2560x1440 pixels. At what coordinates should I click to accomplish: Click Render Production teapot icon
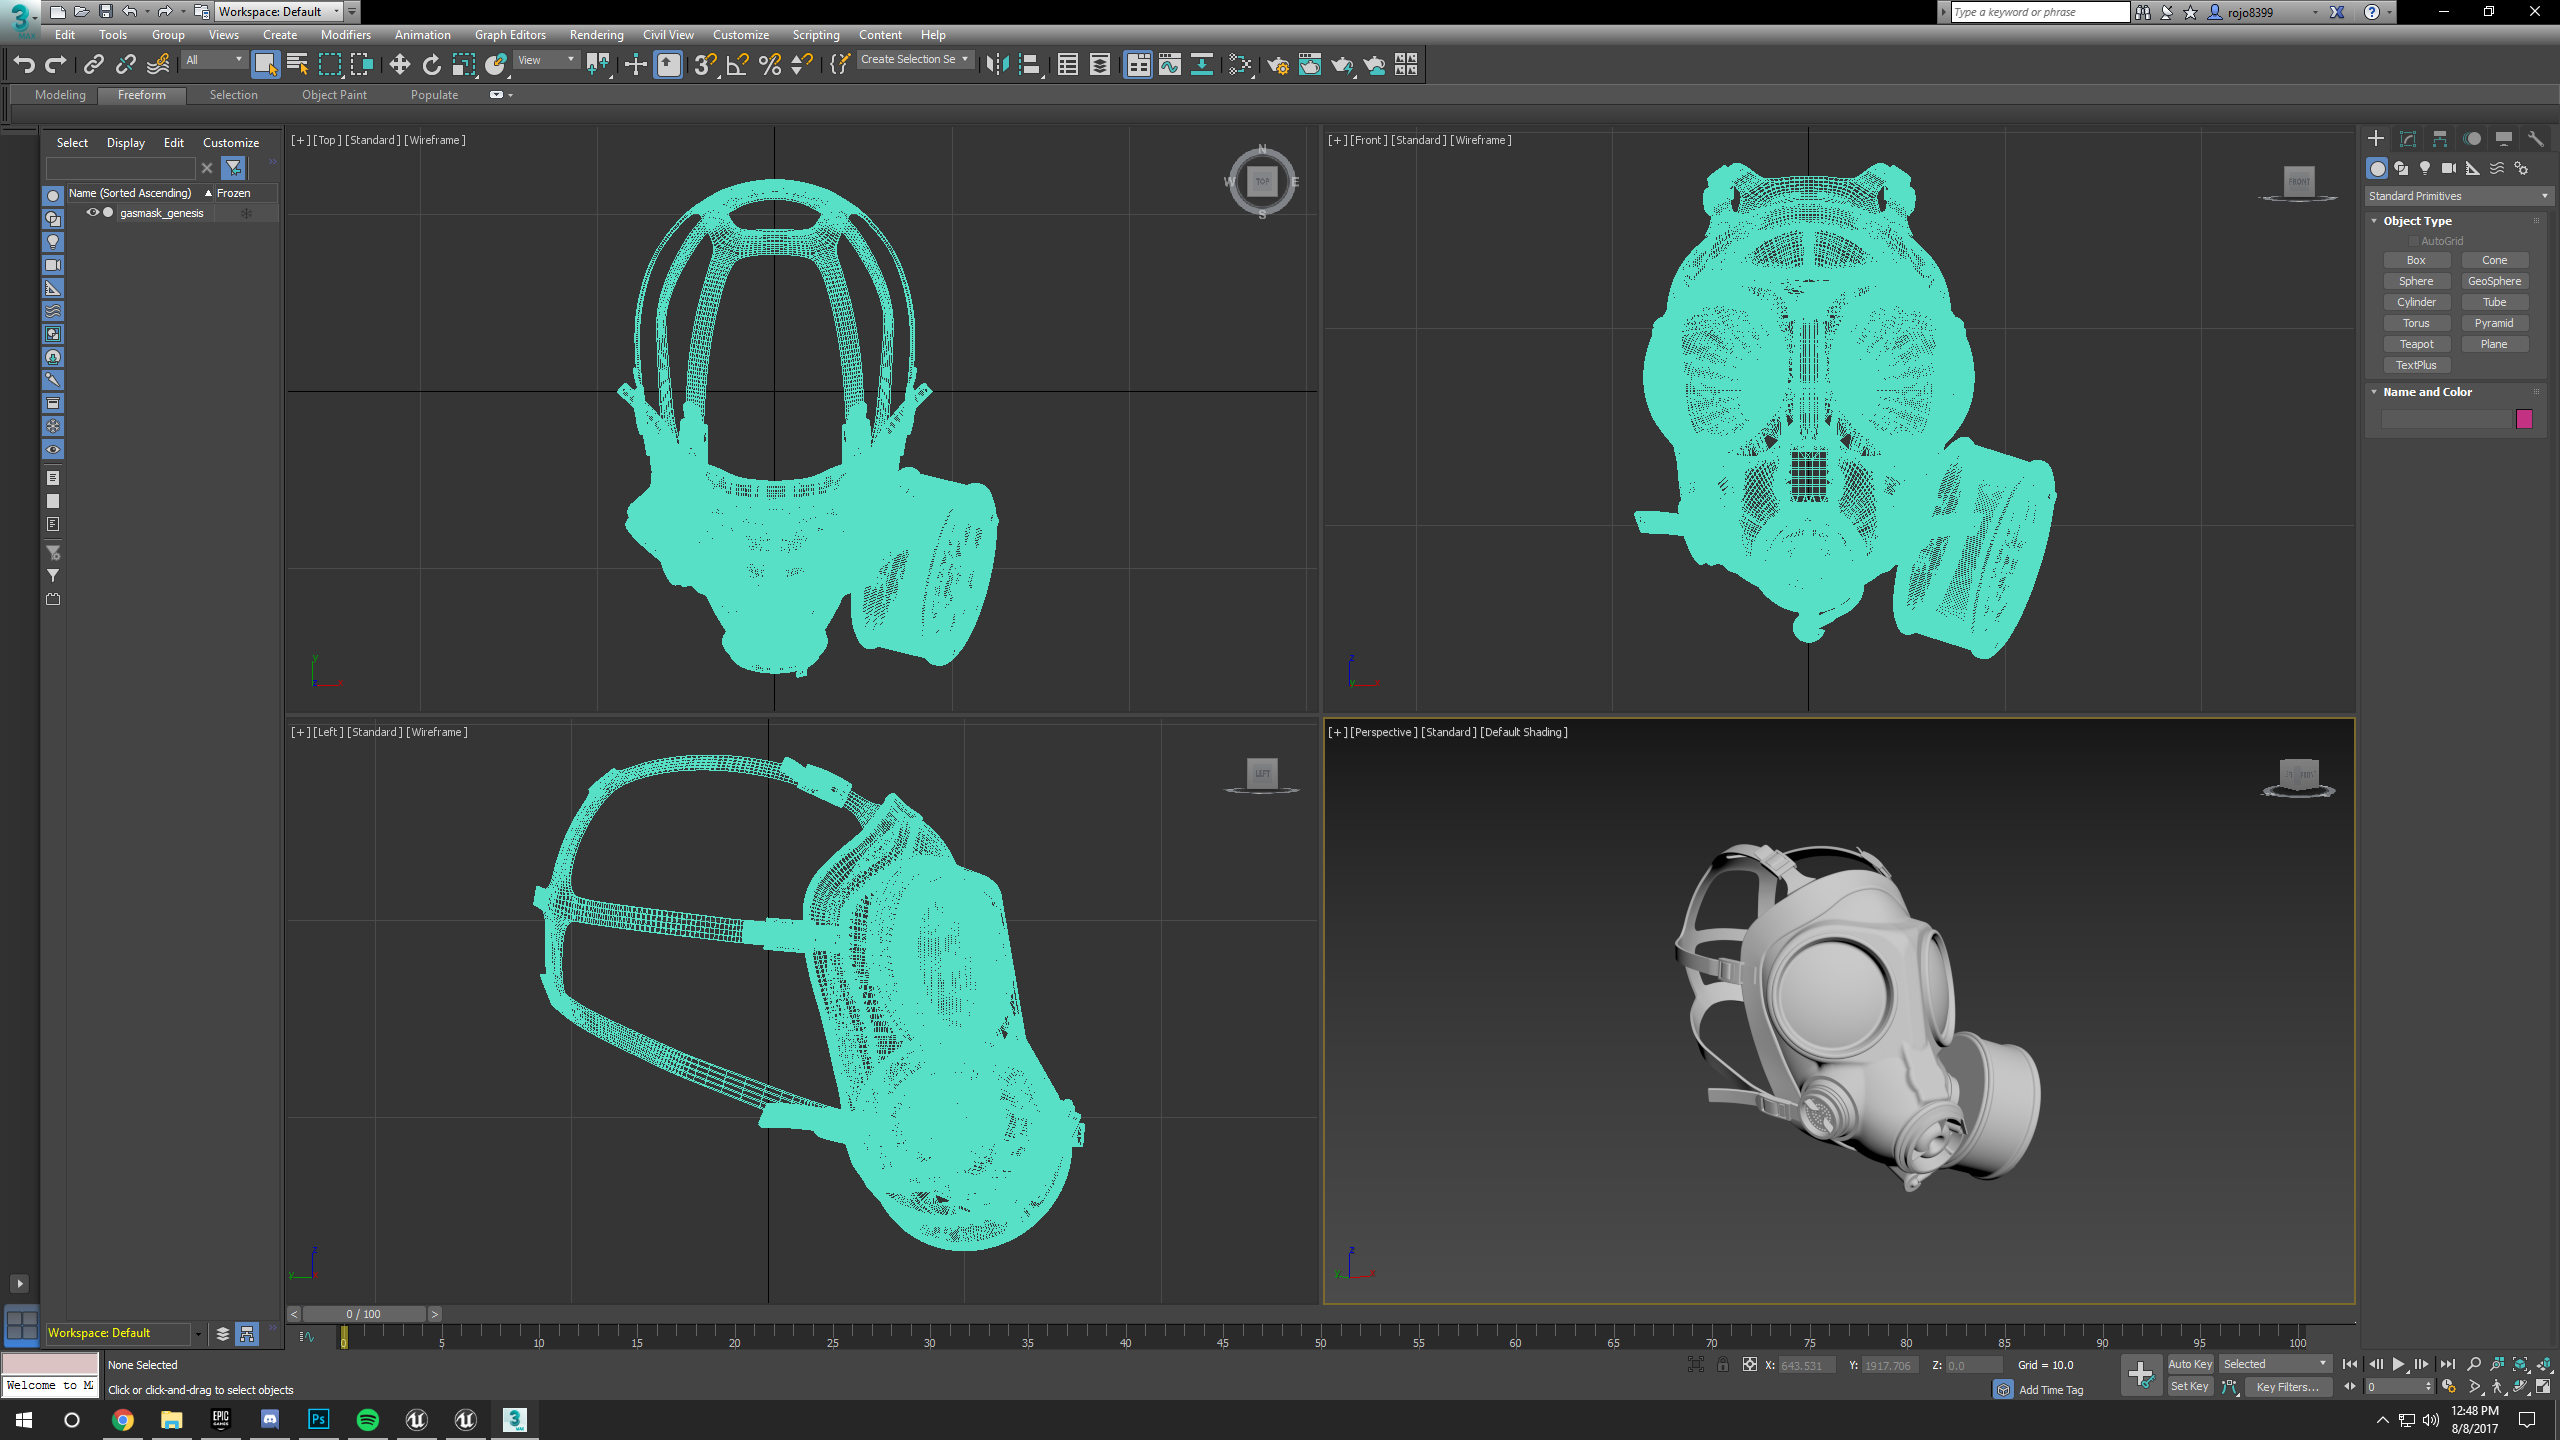(x=1341, y=65)
